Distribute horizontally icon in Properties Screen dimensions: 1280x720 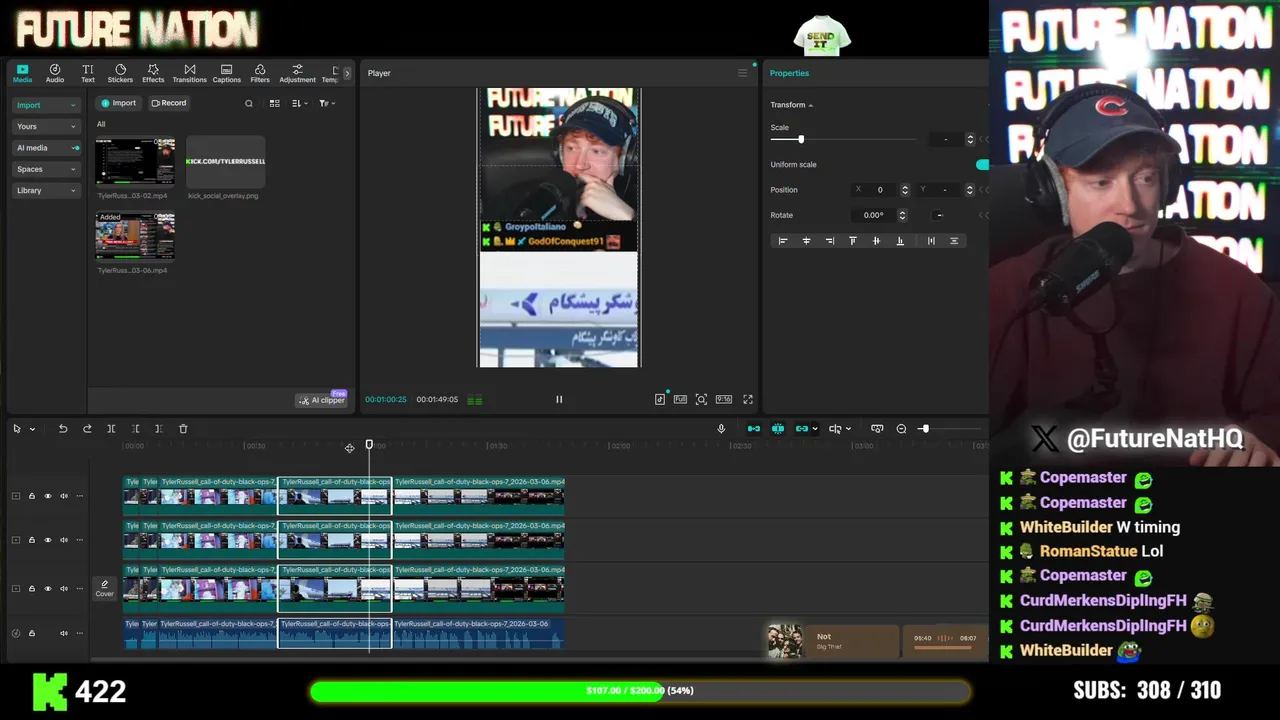click(931, 241)
